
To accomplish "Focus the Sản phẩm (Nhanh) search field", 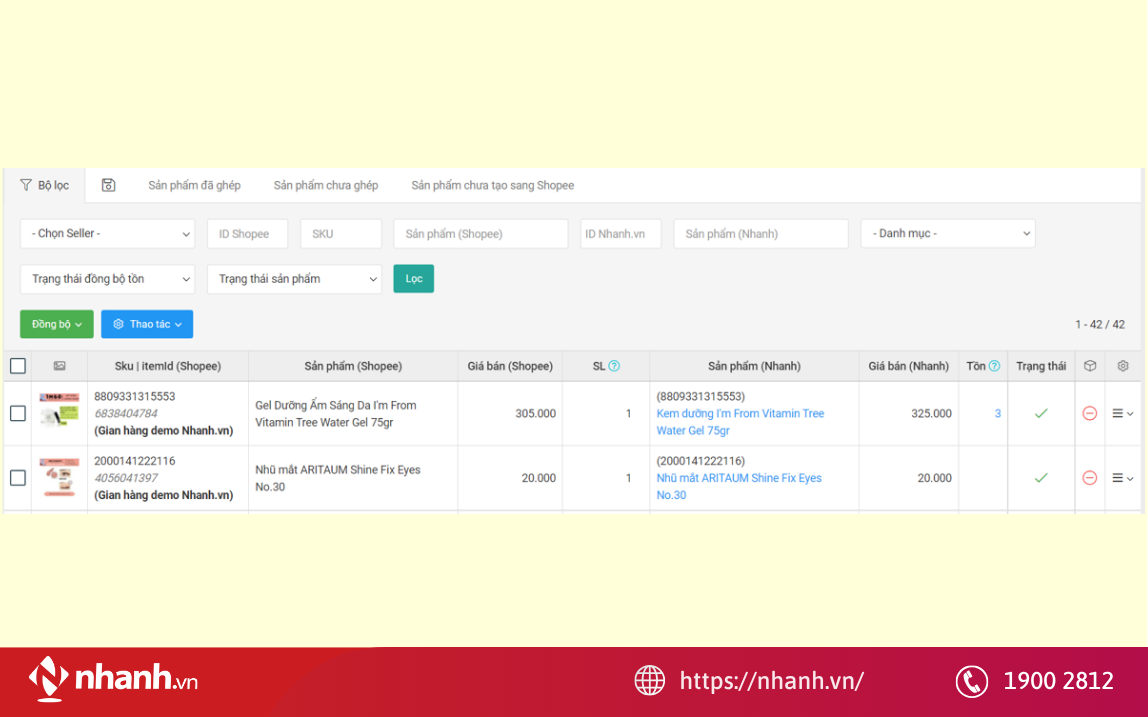I will pyautogui.click(x=761, y=234).
